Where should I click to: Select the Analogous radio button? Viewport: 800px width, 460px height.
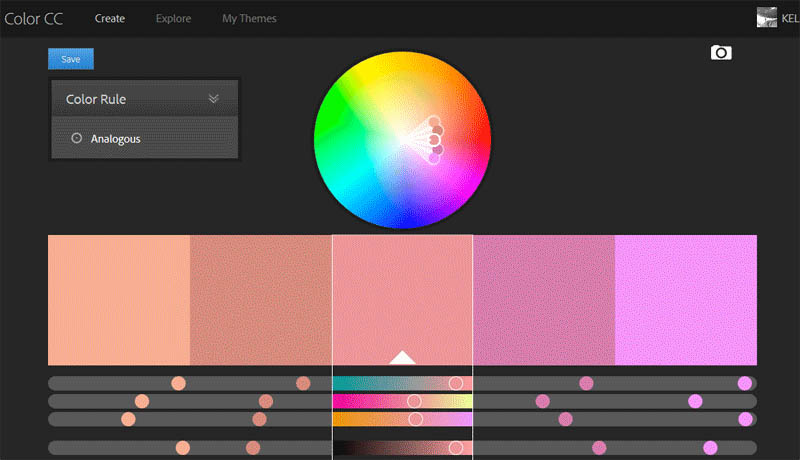click(77, 139)
